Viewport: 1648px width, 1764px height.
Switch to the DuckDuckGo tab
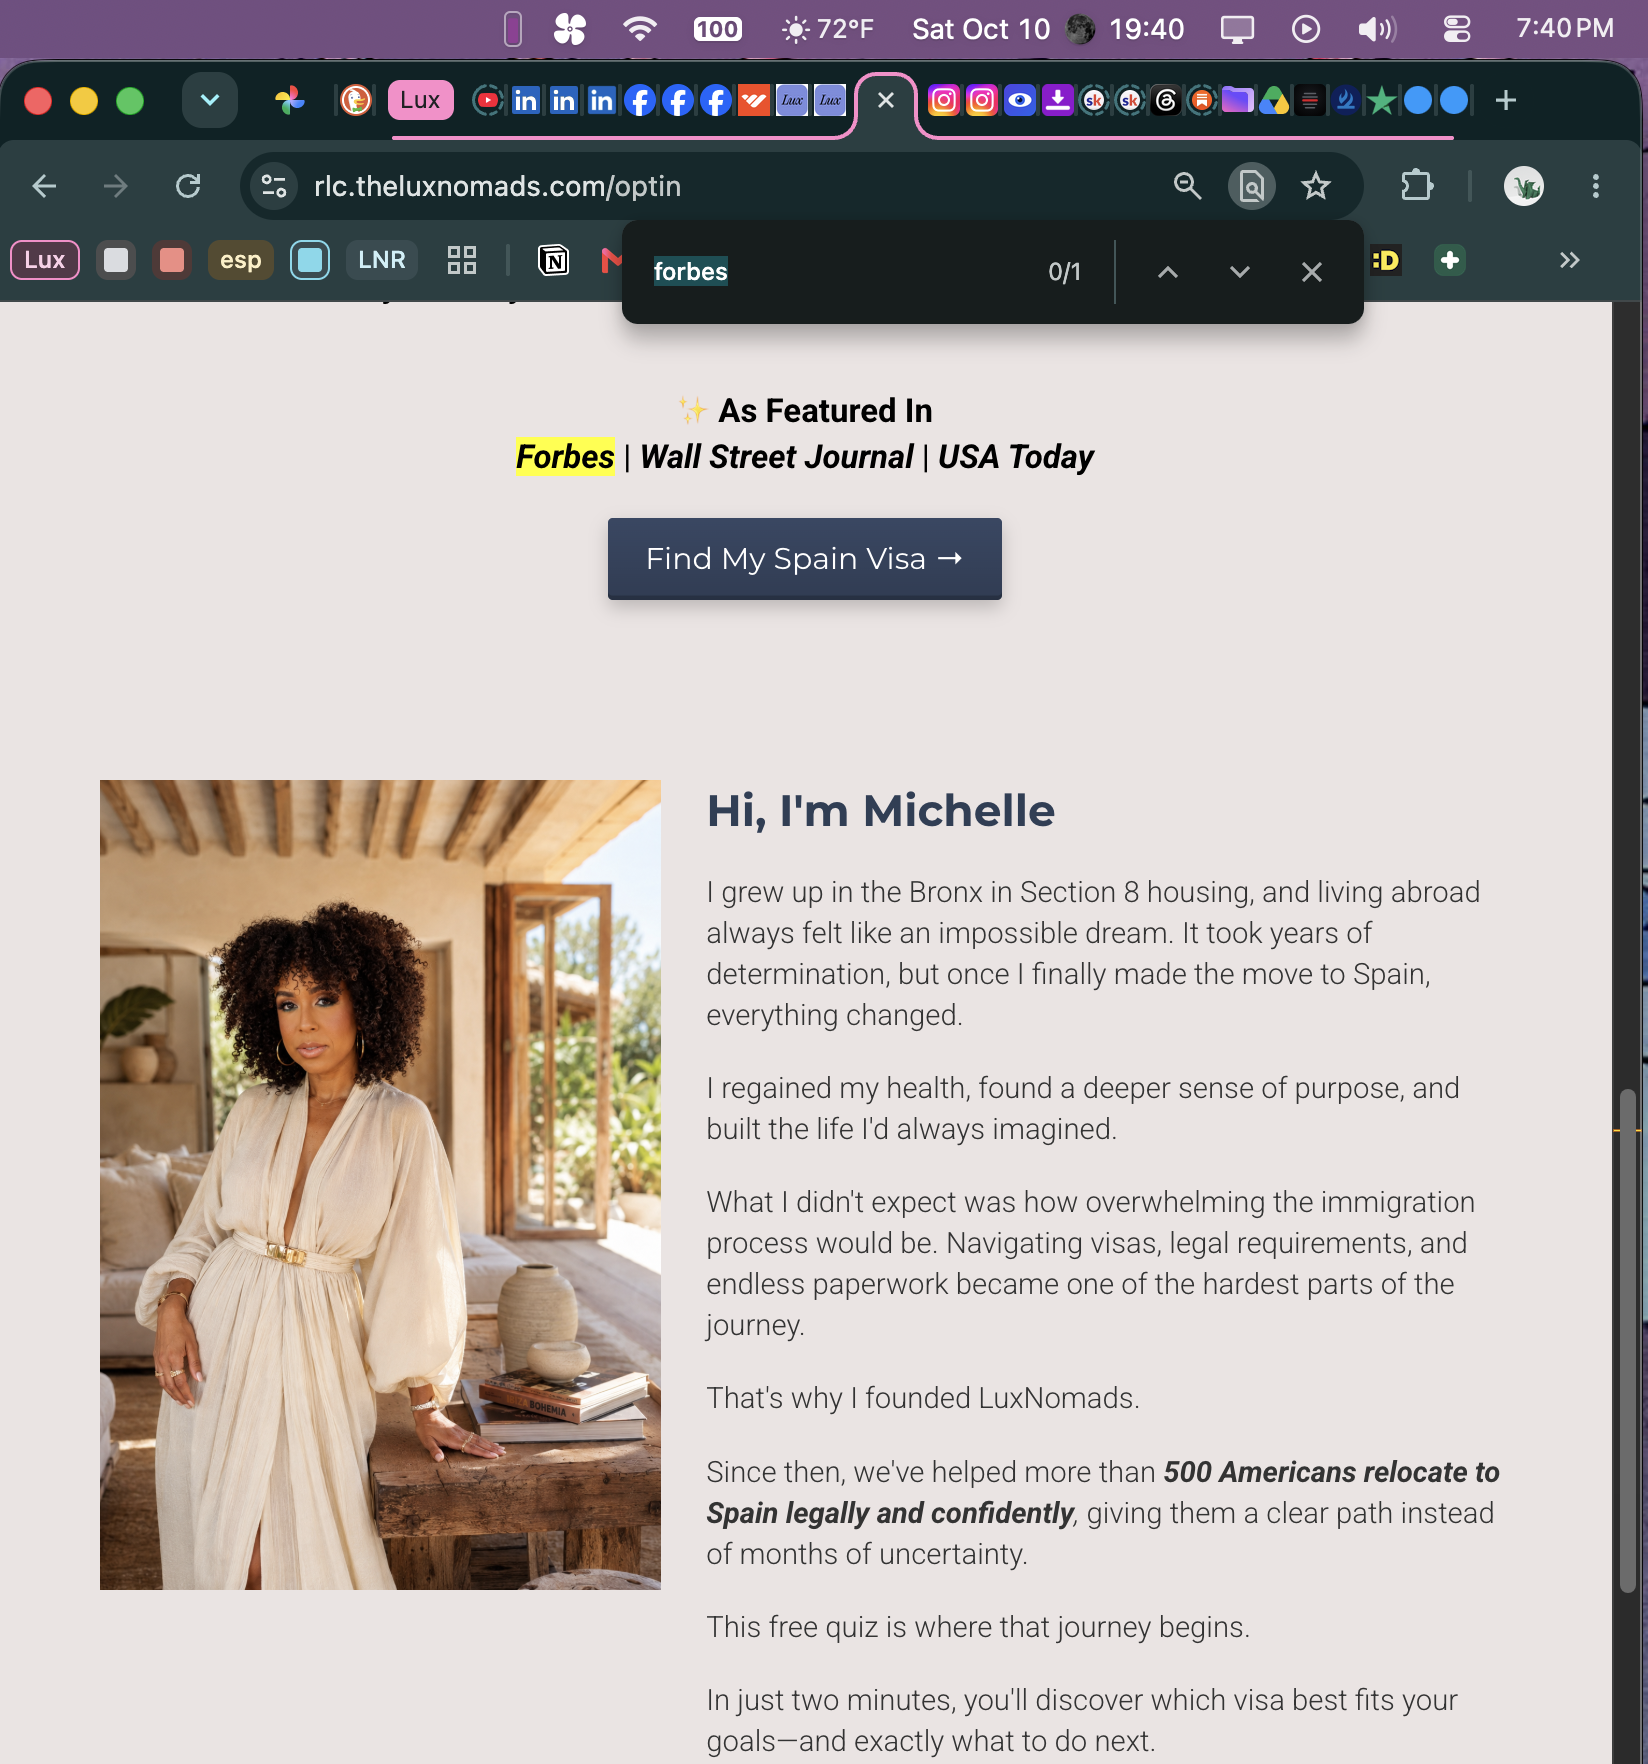pos(356,100)
